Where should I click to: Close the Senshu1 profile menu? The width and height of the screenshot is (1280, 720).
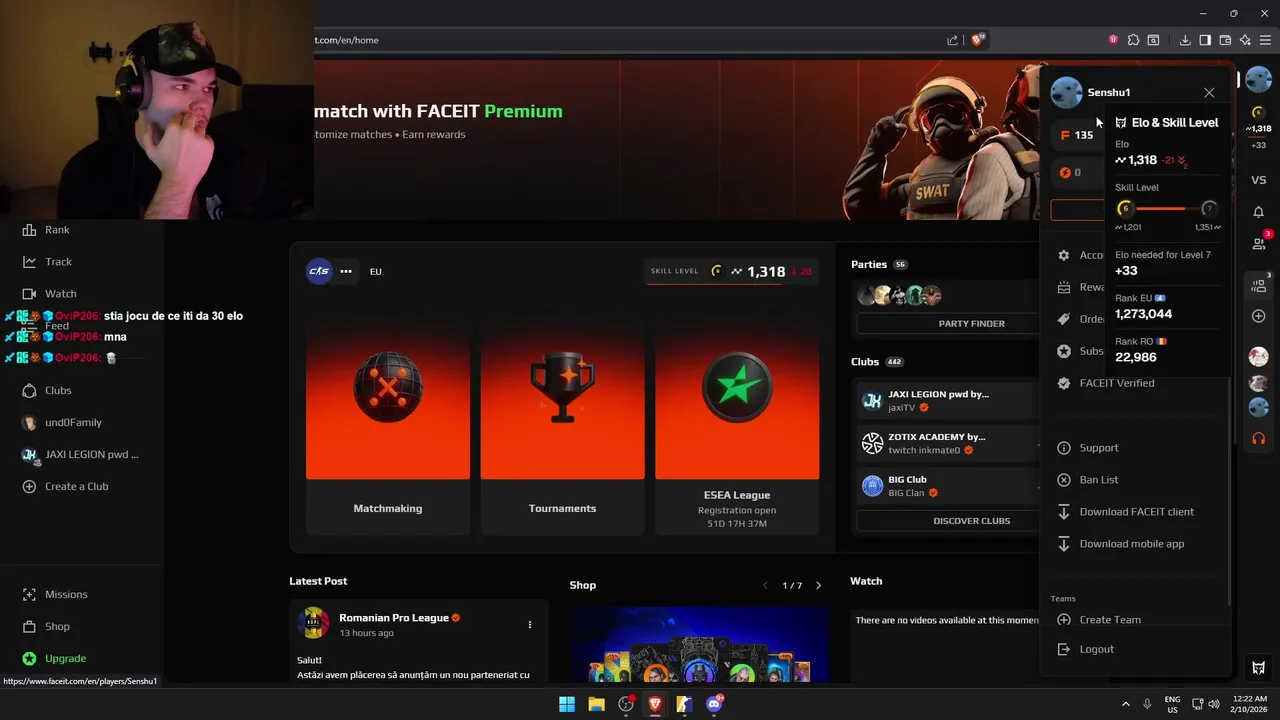coord(1209,92)
